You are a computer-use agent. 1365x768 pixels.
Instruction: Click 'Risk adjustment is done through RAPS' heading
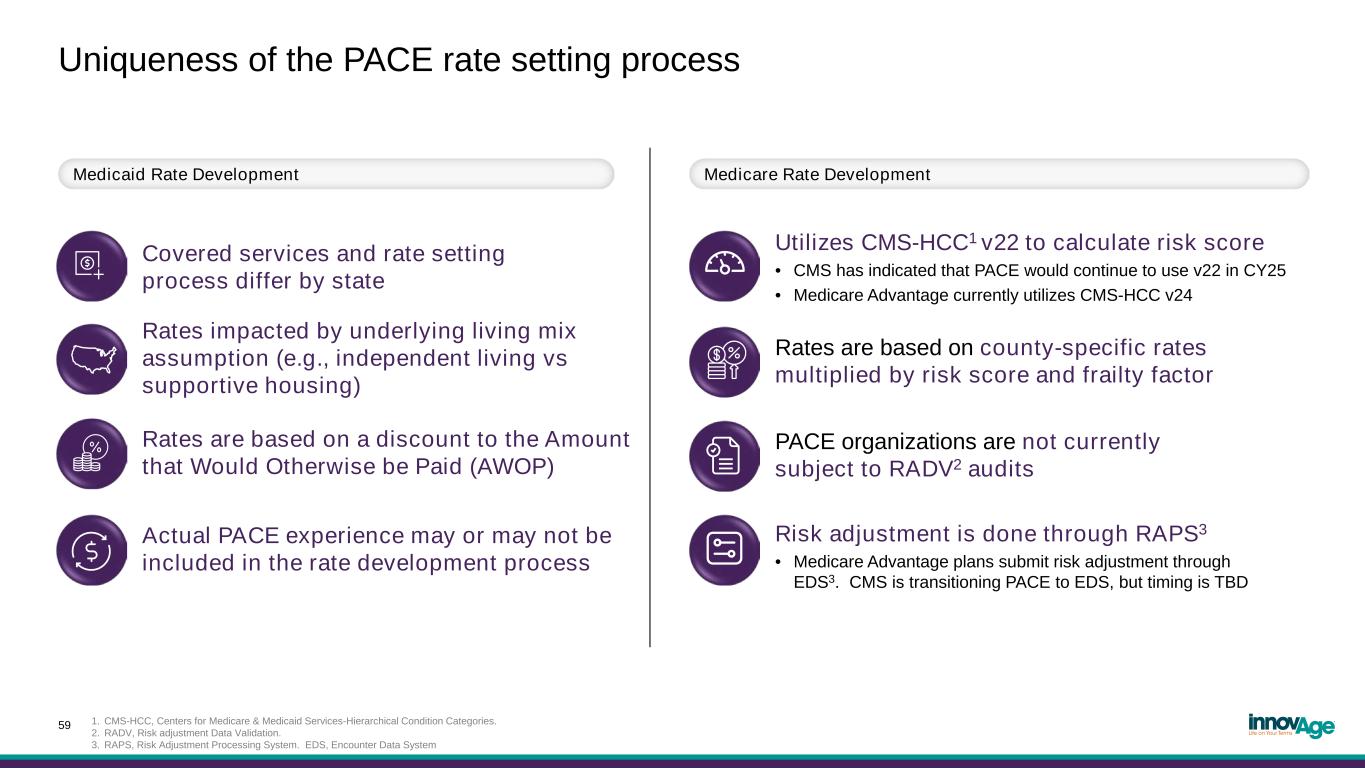[x=993, y=533]
